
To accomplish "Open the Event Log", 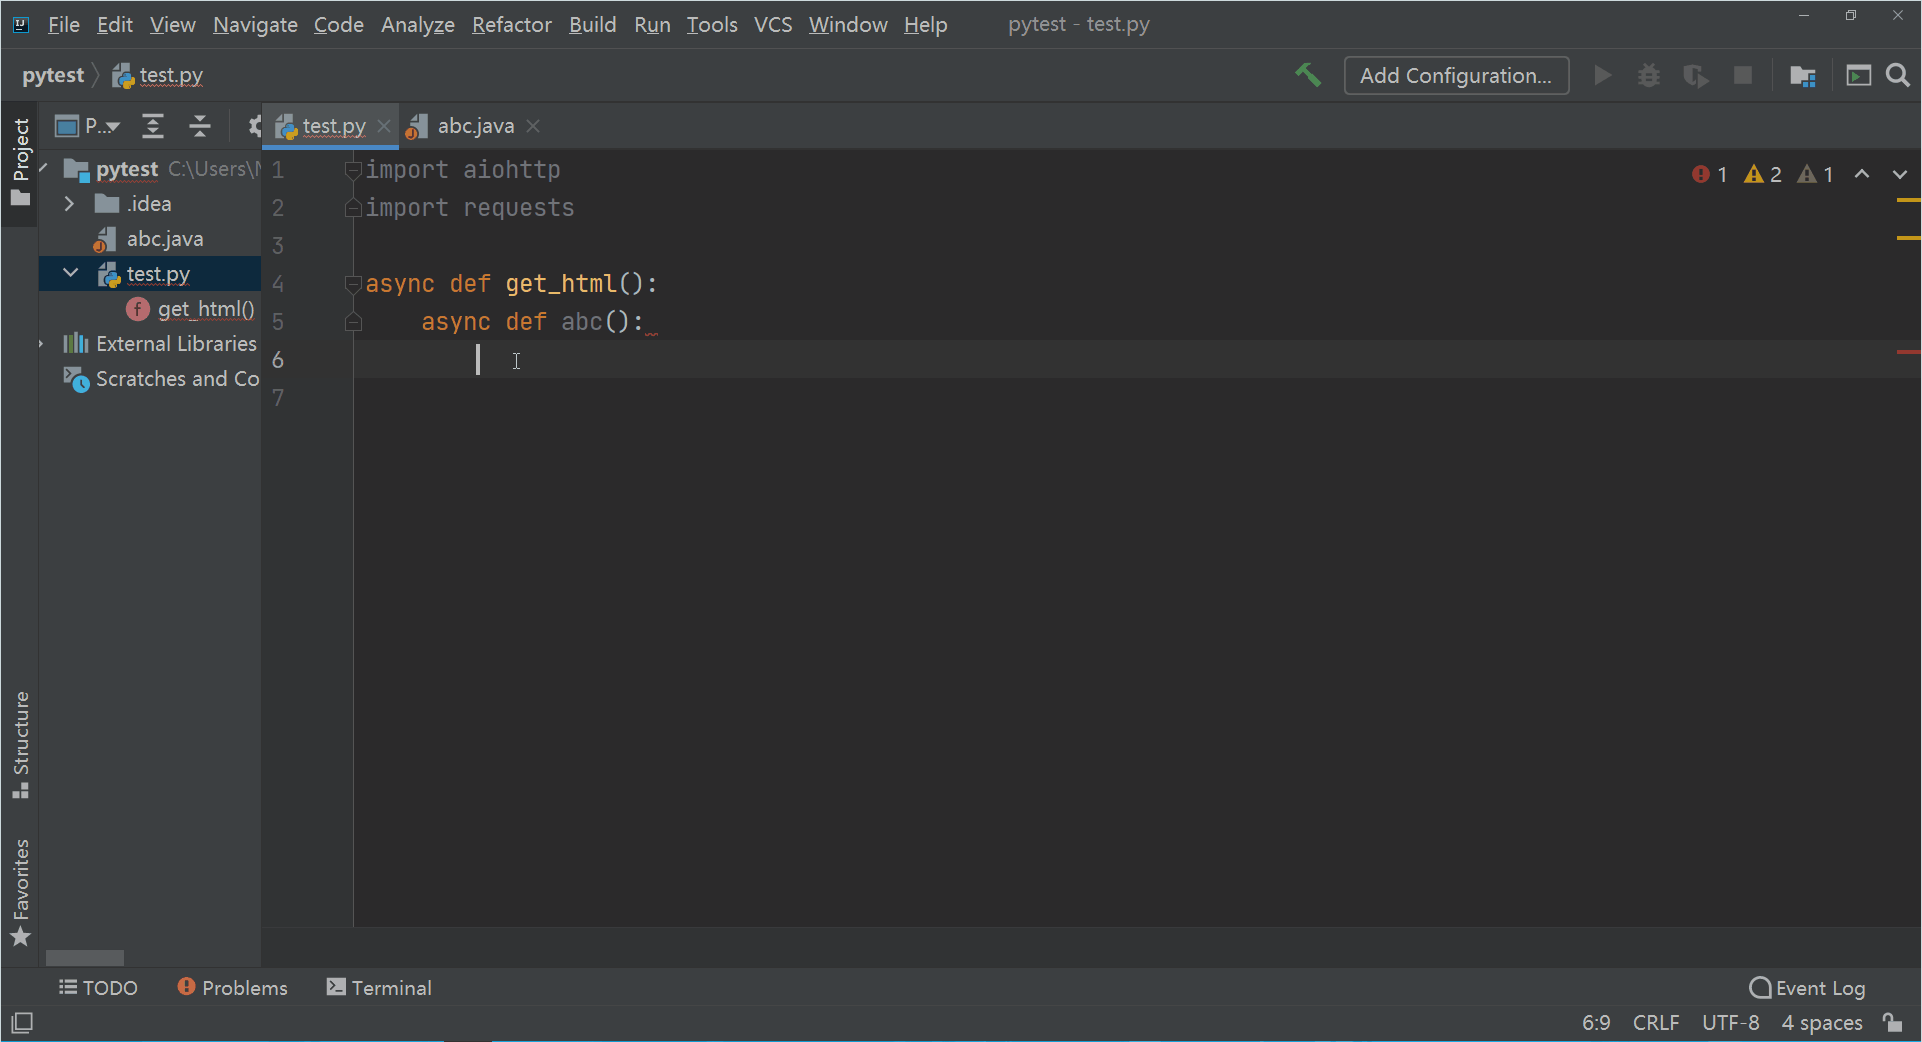I will (1806, 987).
